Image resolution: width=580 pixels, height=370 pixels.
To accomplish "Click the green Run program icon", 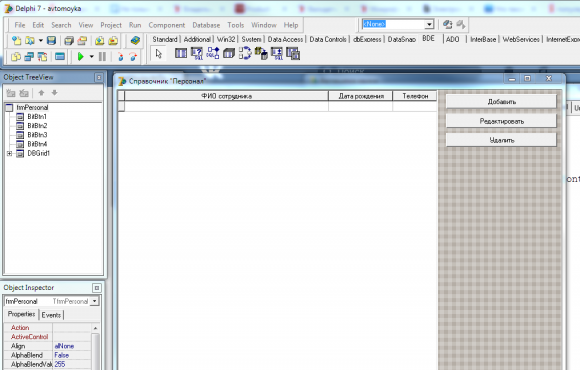I will click(x=80, y=57).
